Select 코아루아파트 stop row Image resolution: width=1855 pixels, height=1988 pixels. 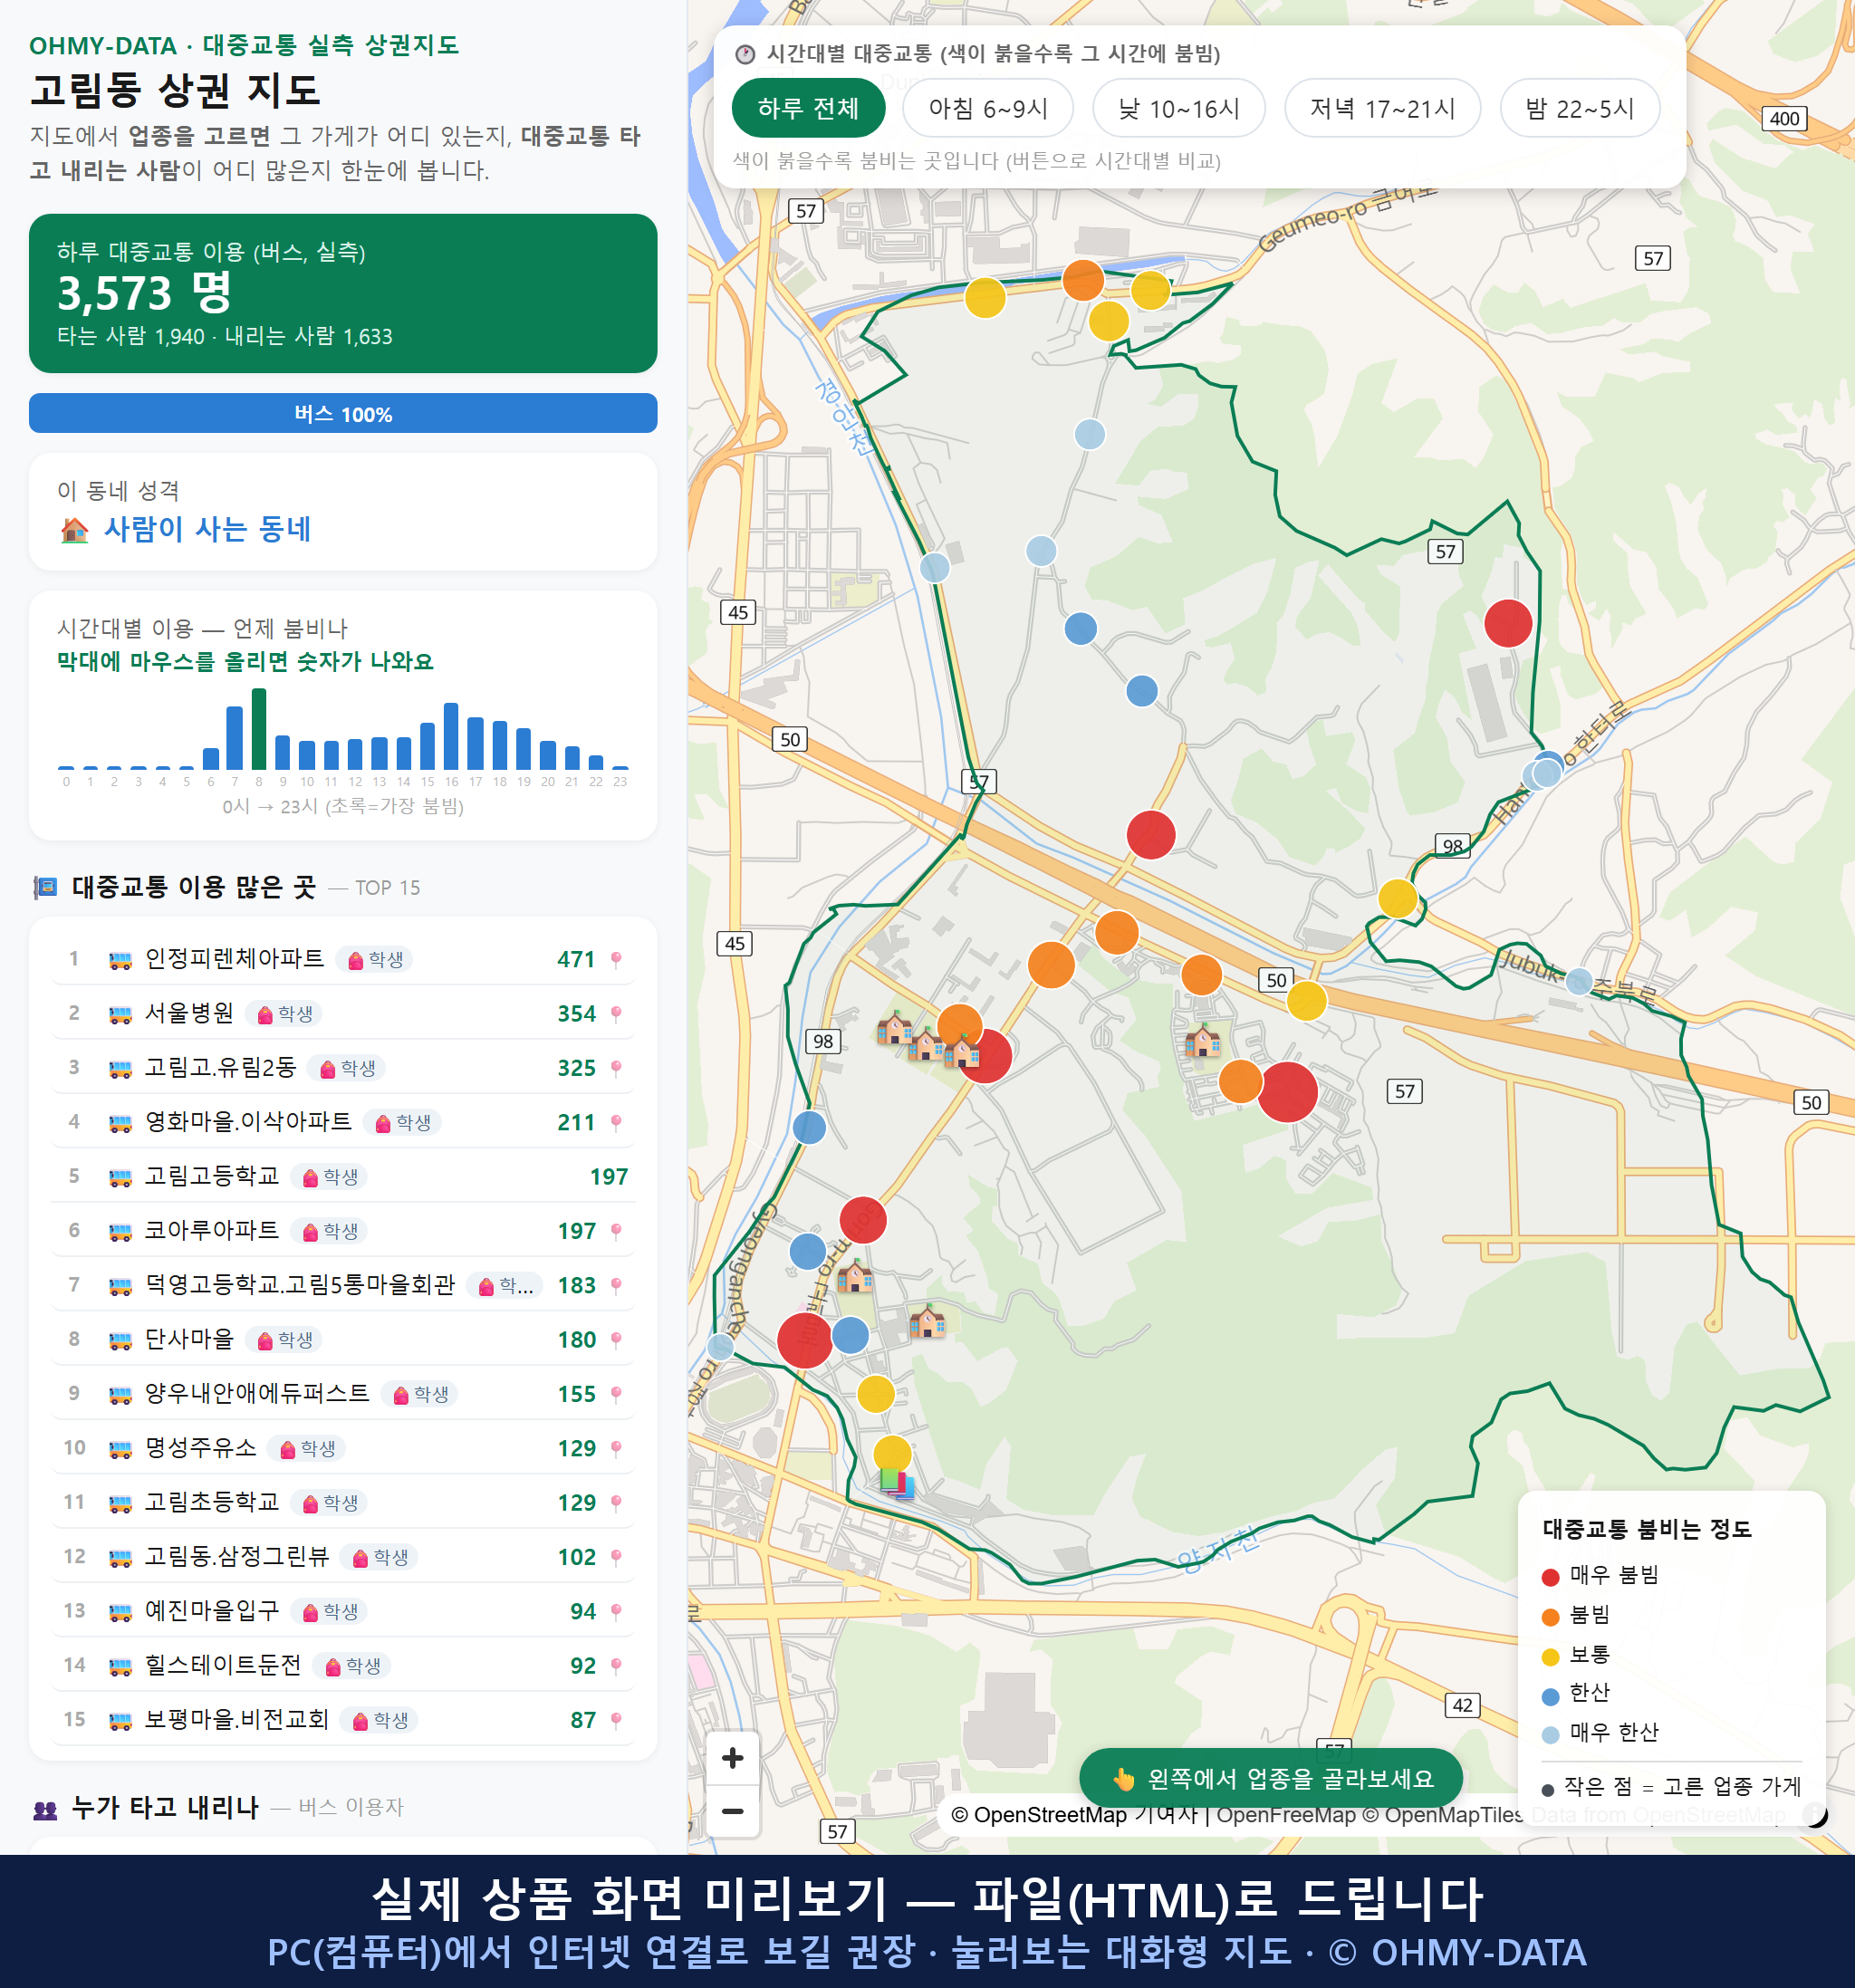coord(342,1231)
